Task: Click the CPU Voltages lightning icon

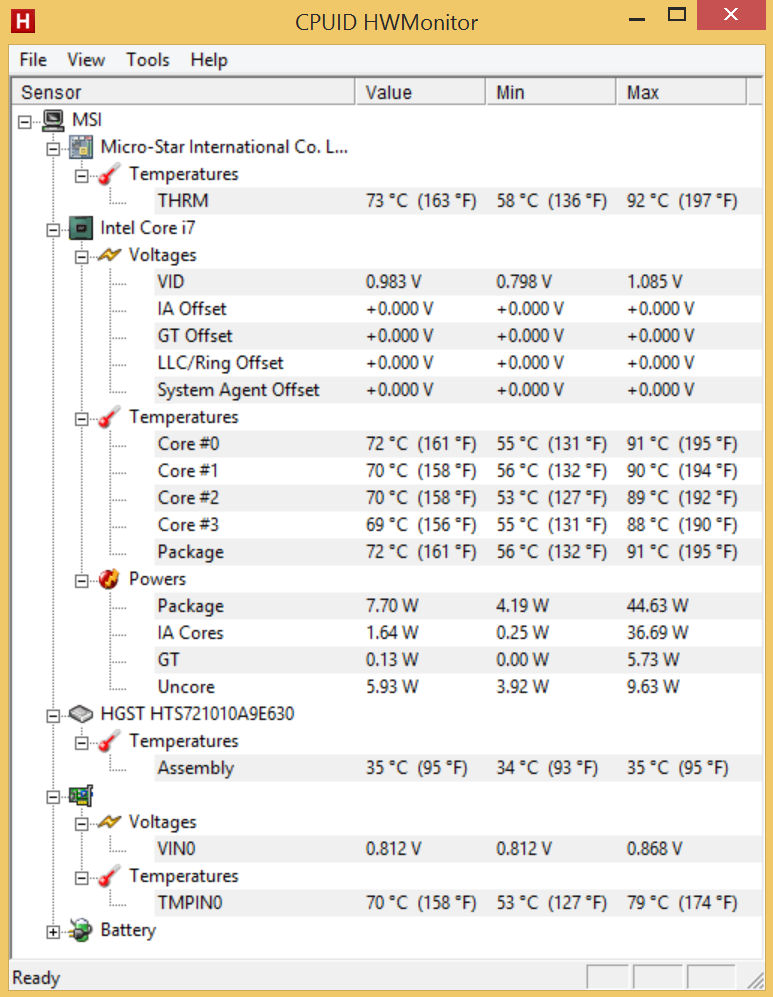Action: coord(109,255)
